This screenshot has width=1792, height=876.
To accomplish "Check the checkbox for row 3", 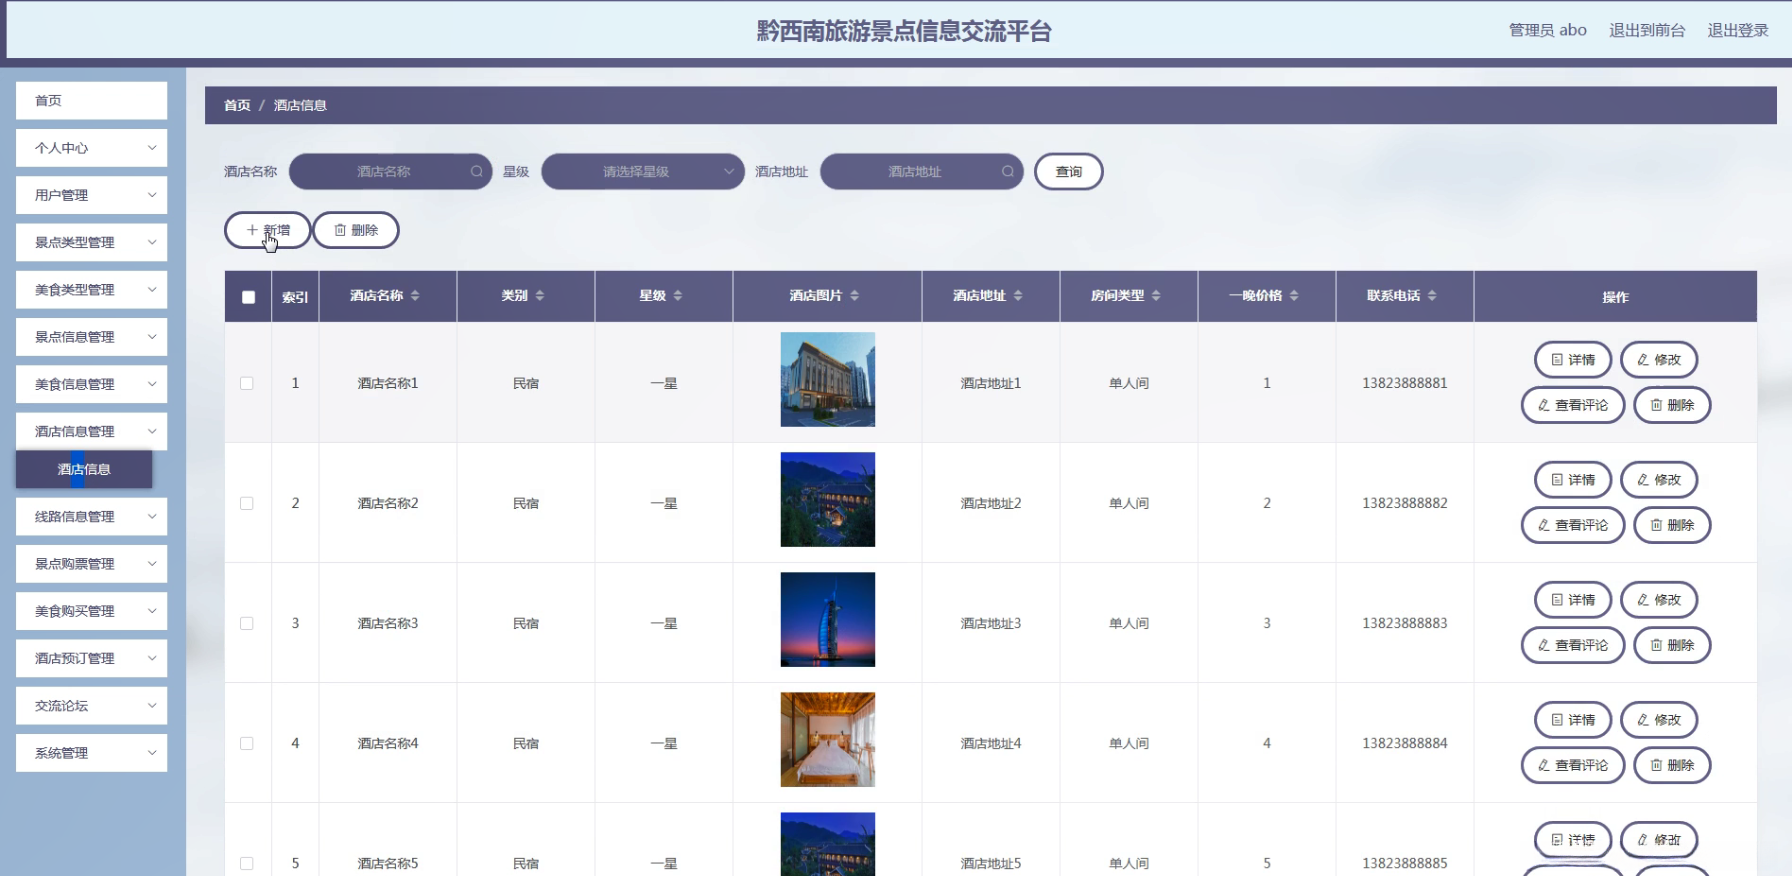I will point(247,623).
